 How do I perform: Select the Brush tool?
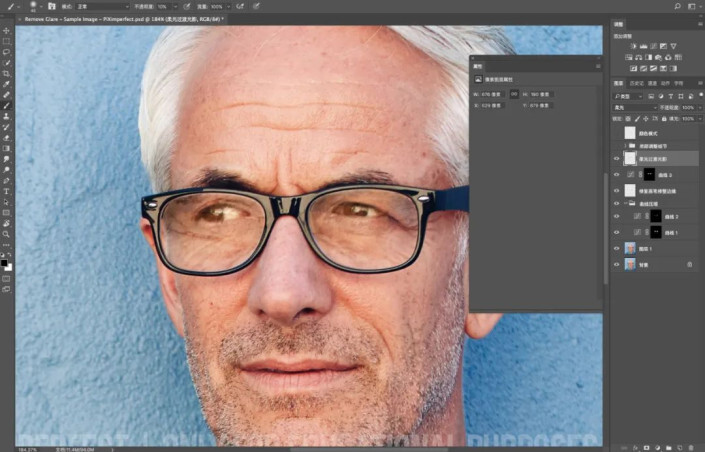pos(6,105)
